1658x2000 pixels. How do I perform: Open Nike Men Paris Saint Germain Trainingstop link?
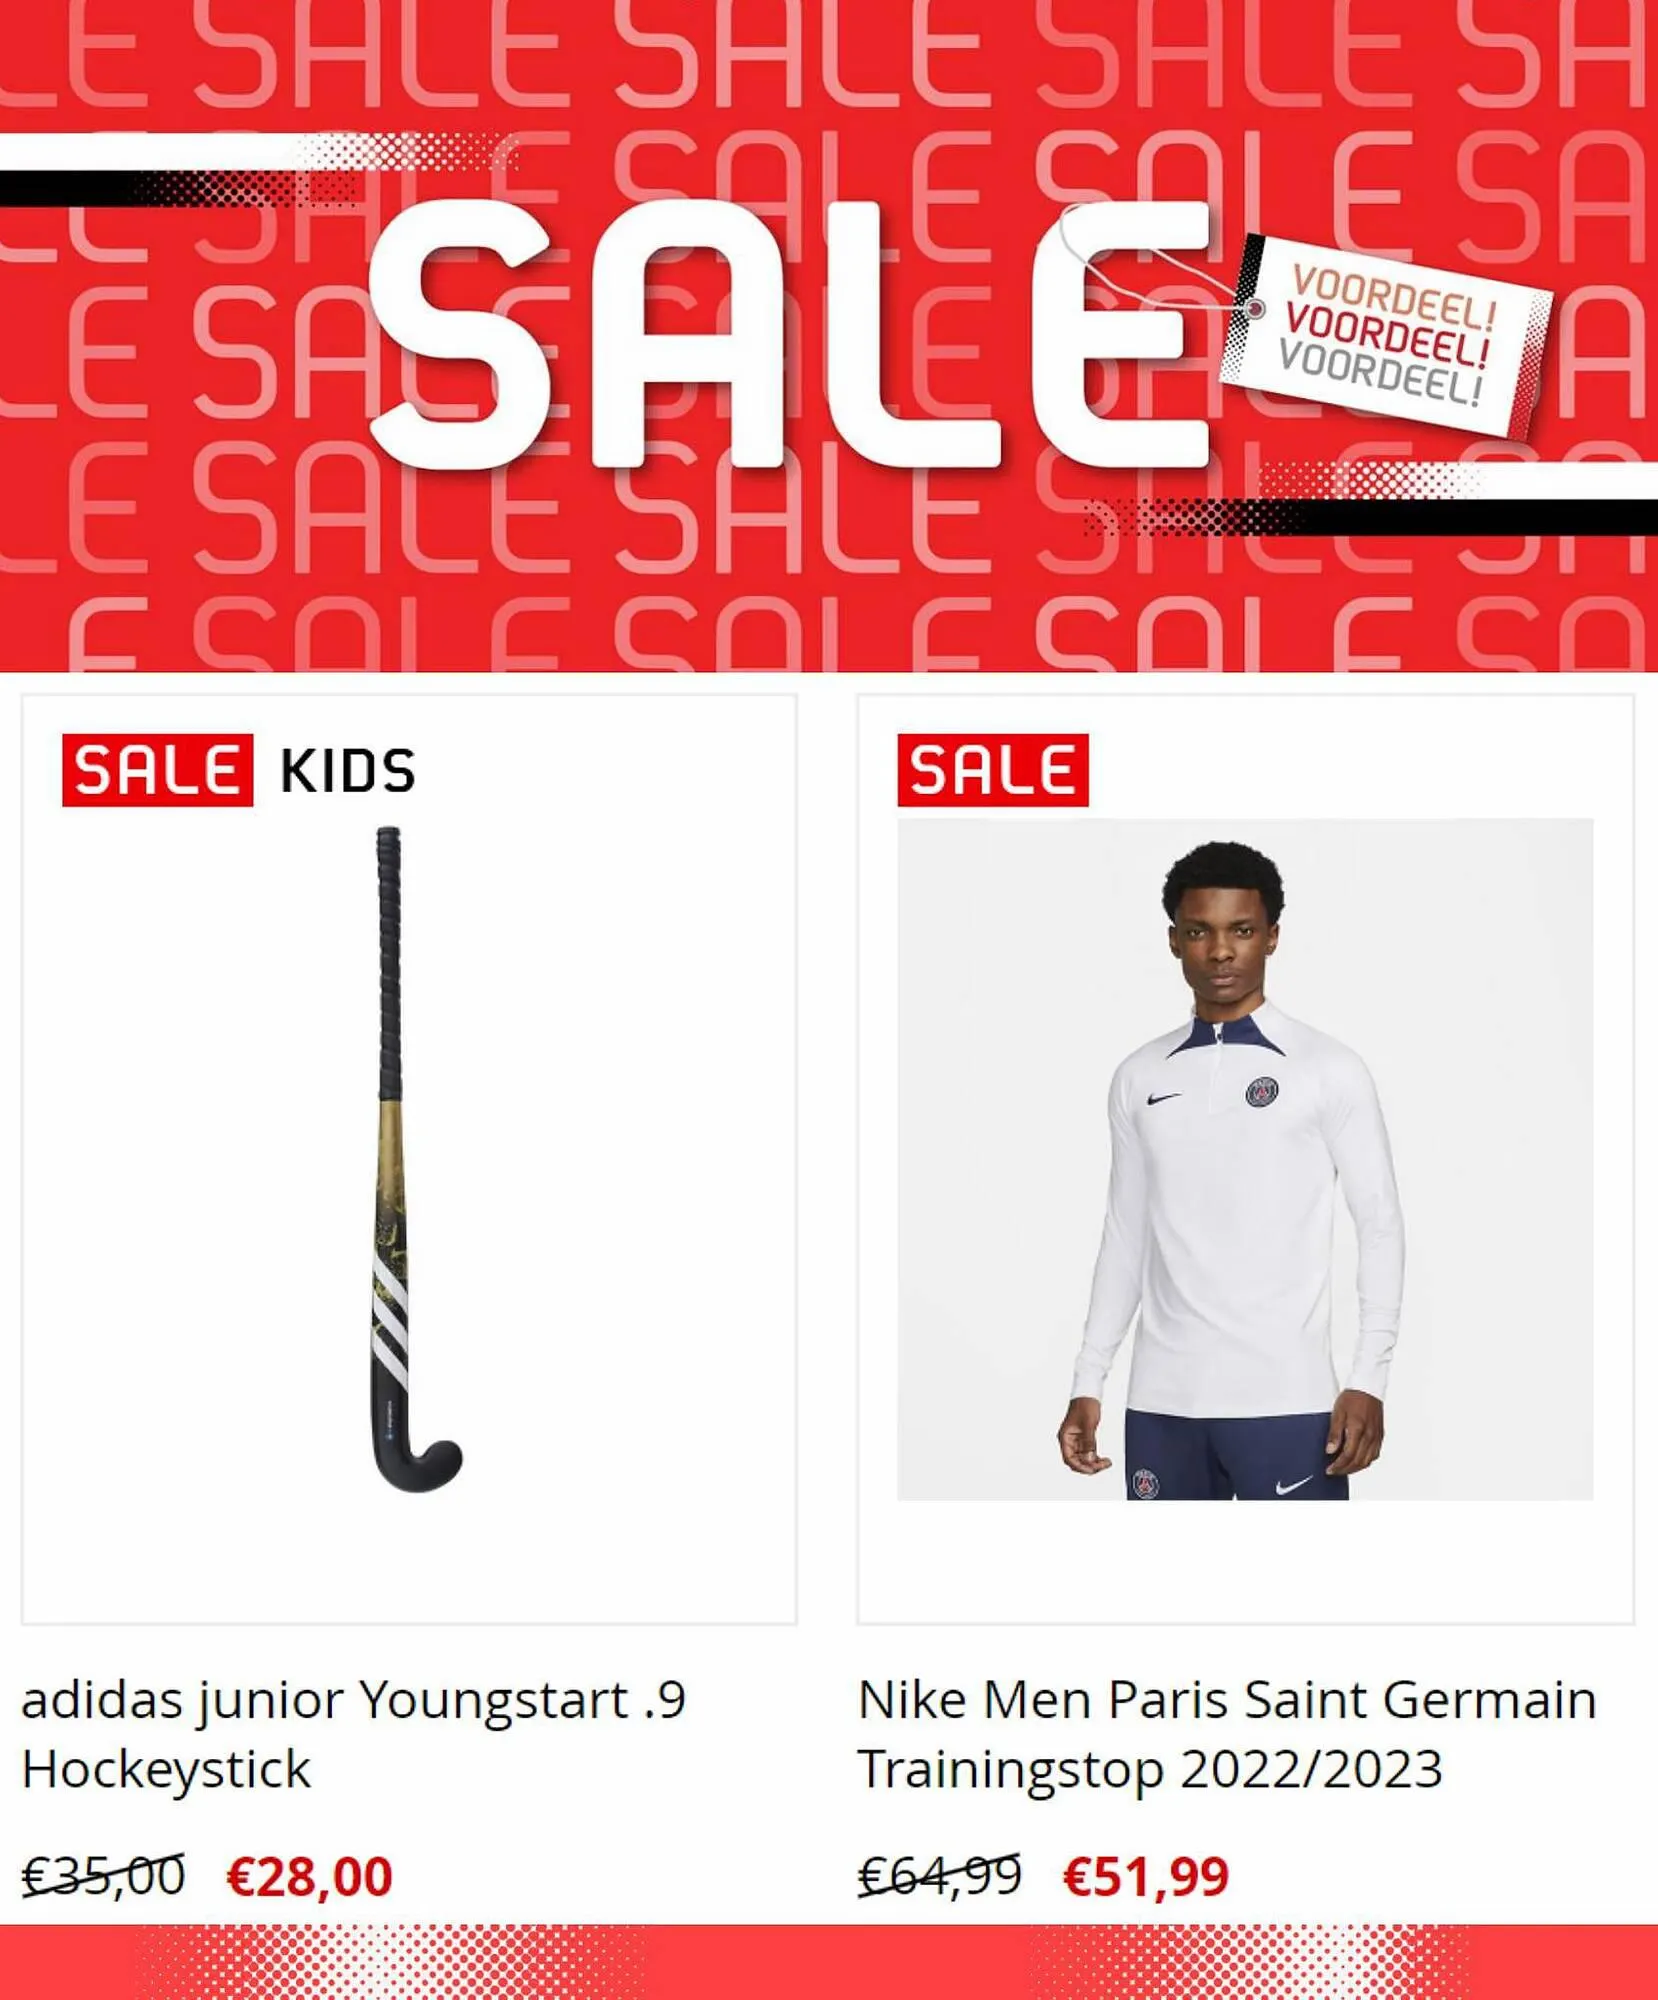(1227, 1733)
